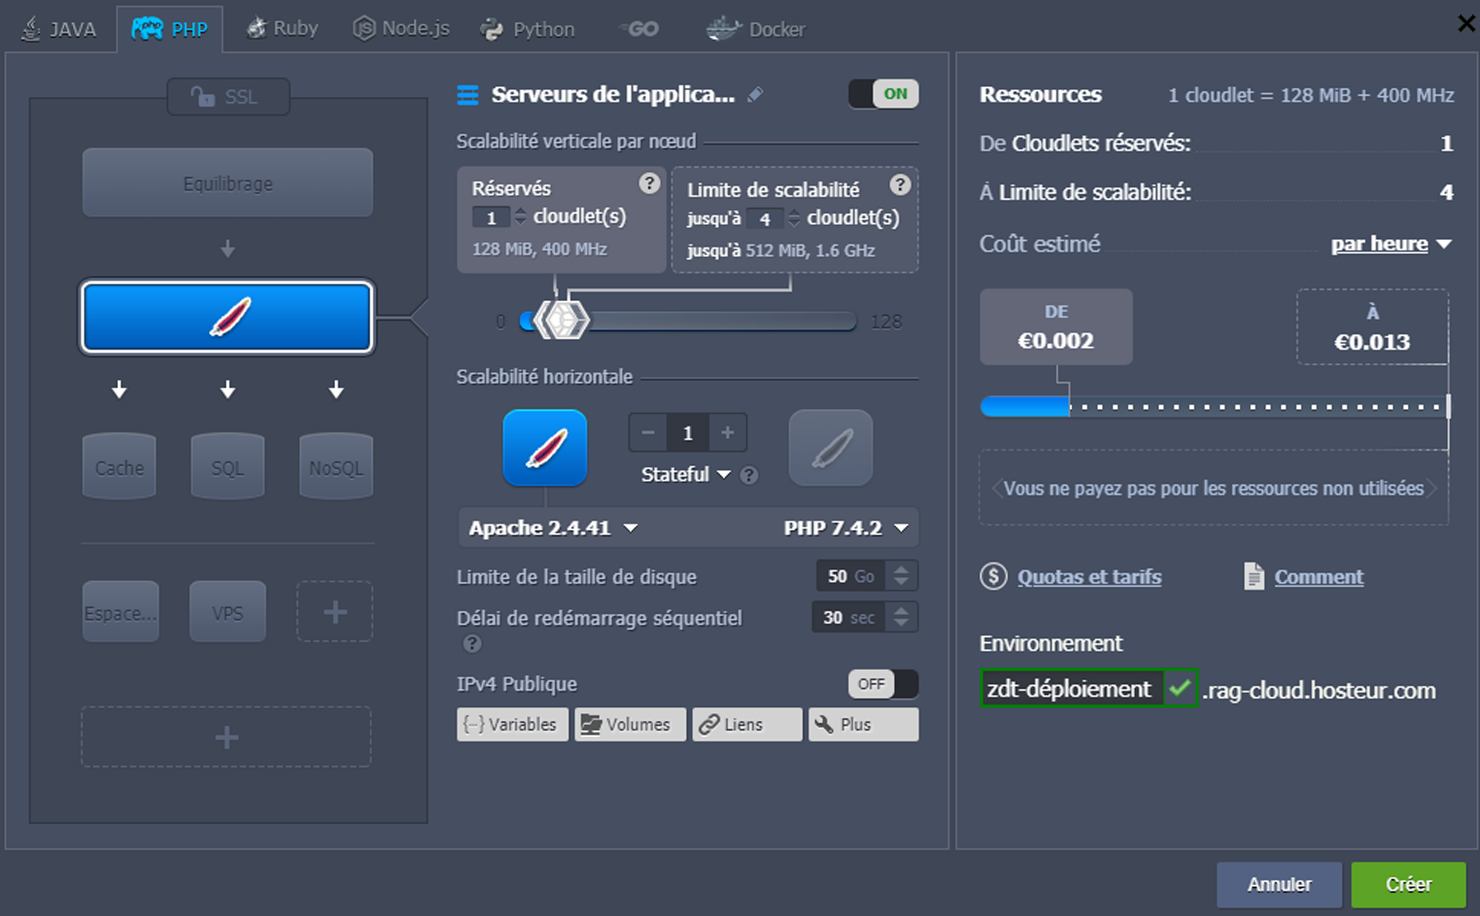Add the SQL database node
Screen dimensions: 1480x916
coord(228,467)
